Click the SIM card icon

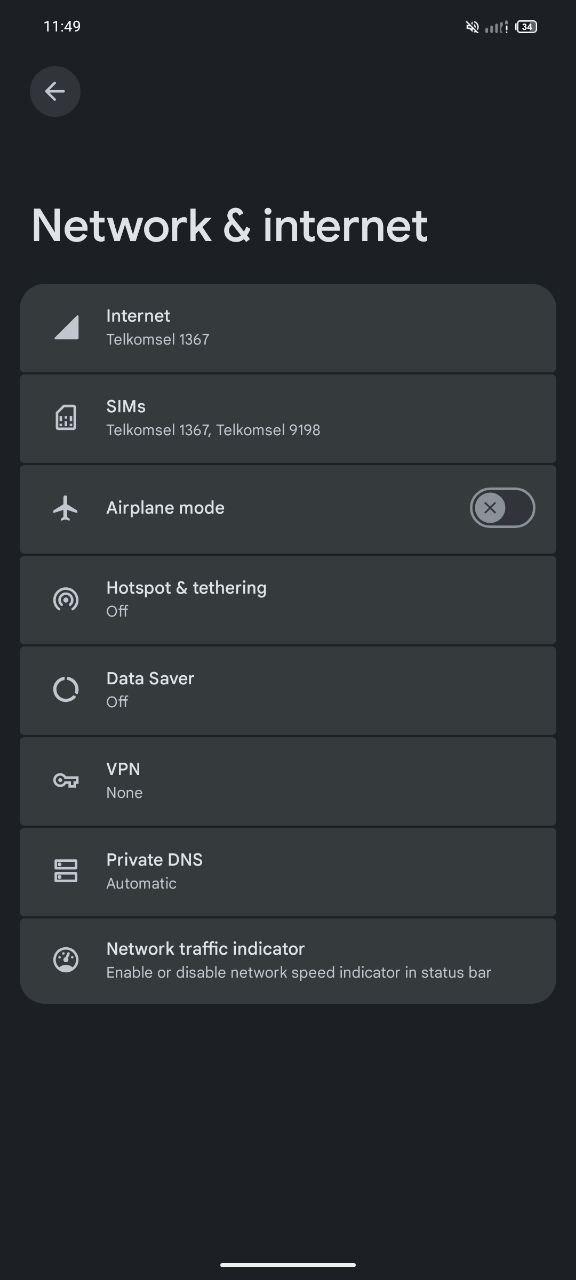[x=66, y=418]
